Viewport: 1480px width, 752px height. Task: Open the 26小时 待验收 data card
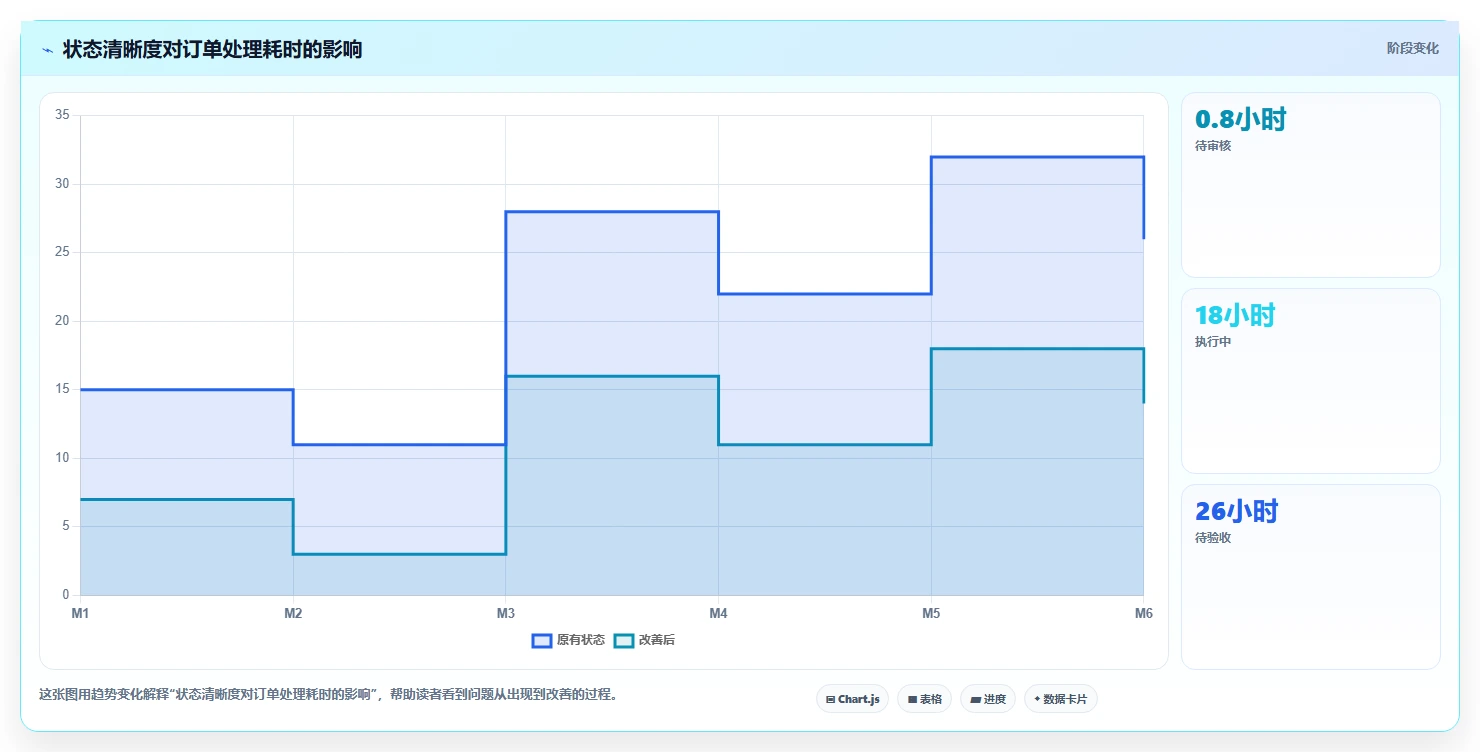coord(1310,577)
